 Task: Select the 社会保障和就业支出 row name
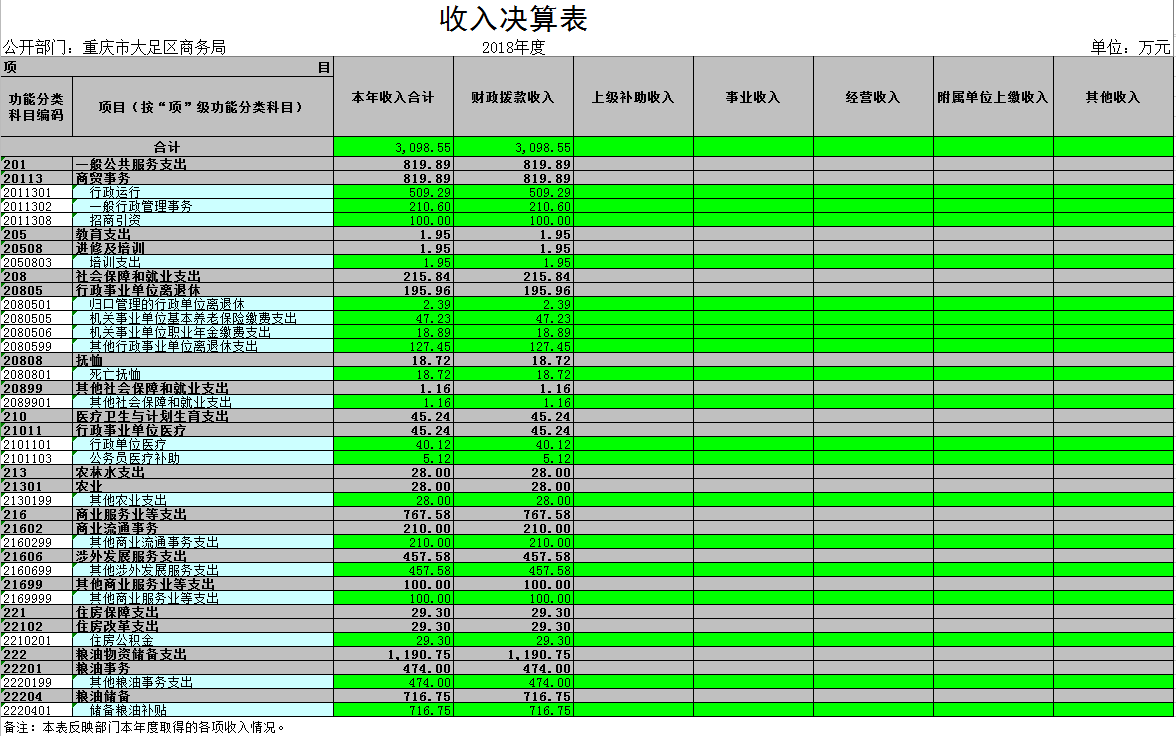point(138,276)
